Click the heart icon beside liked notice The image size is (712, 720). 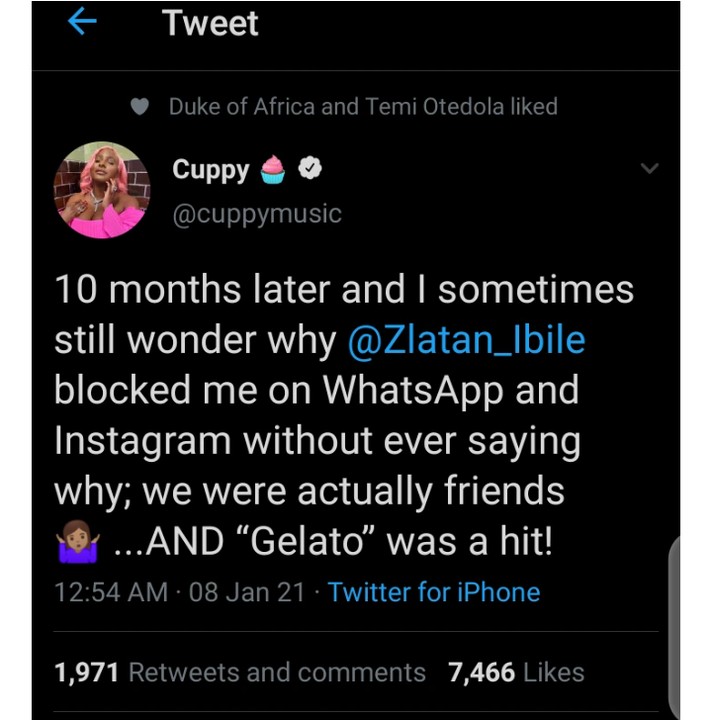[142, 107]
